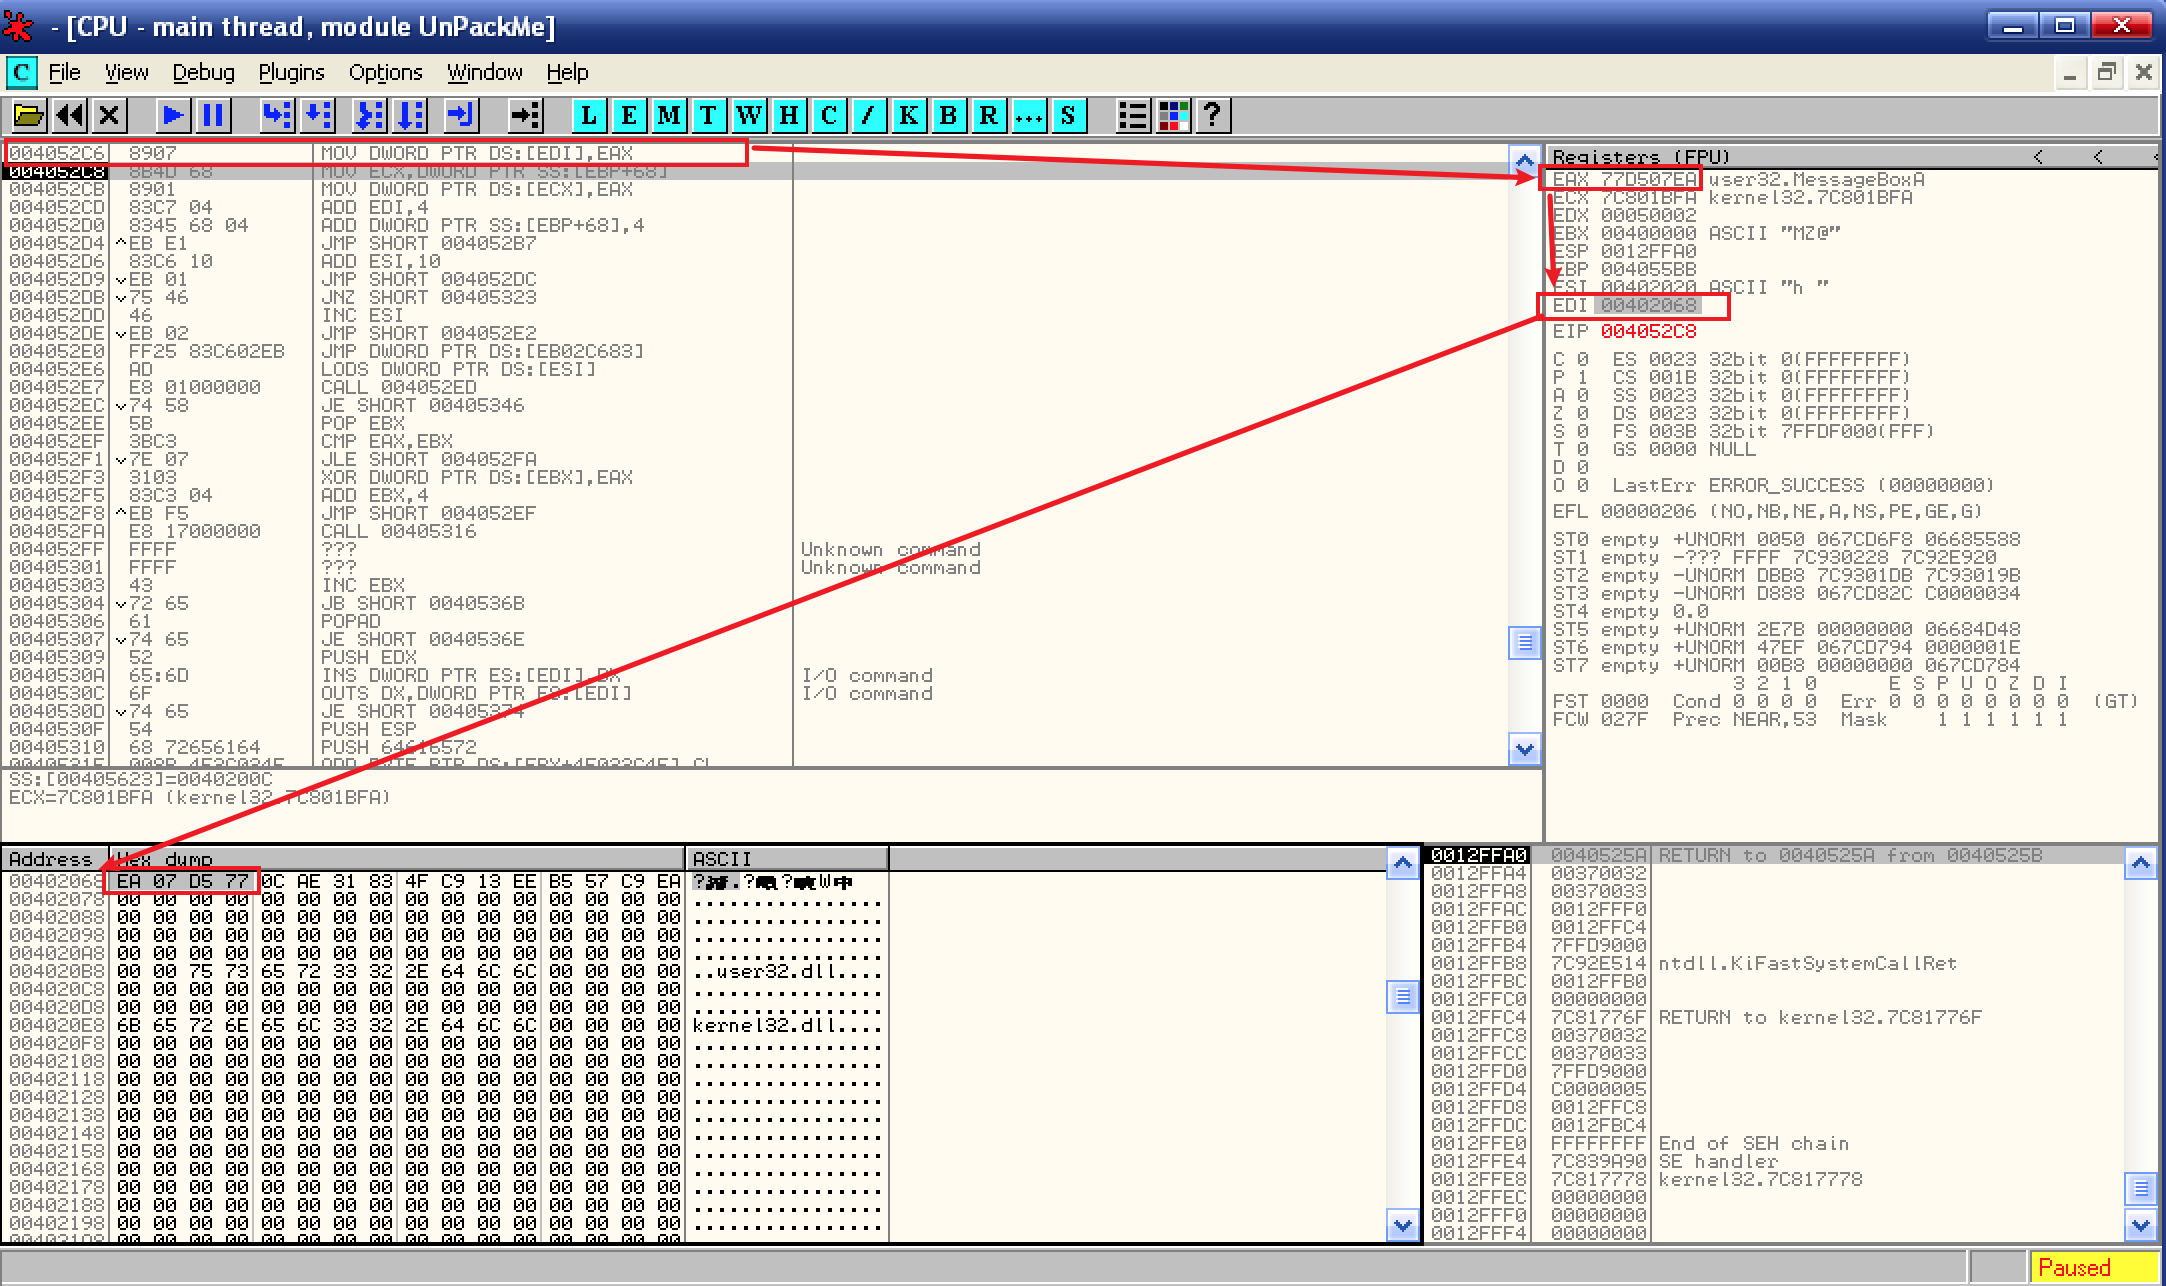The height and width of the screenshot is (1286, 2166).
Task: Click Registers (FPU) header to switch view
Action: pyautogui.click(x=1640, y=157)
